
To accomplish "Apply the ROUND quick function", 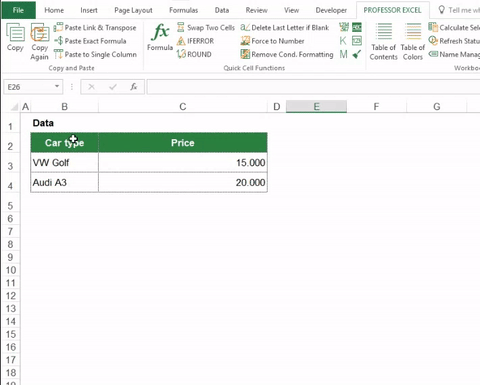I will pyautogui.click(x=194, y=54).
